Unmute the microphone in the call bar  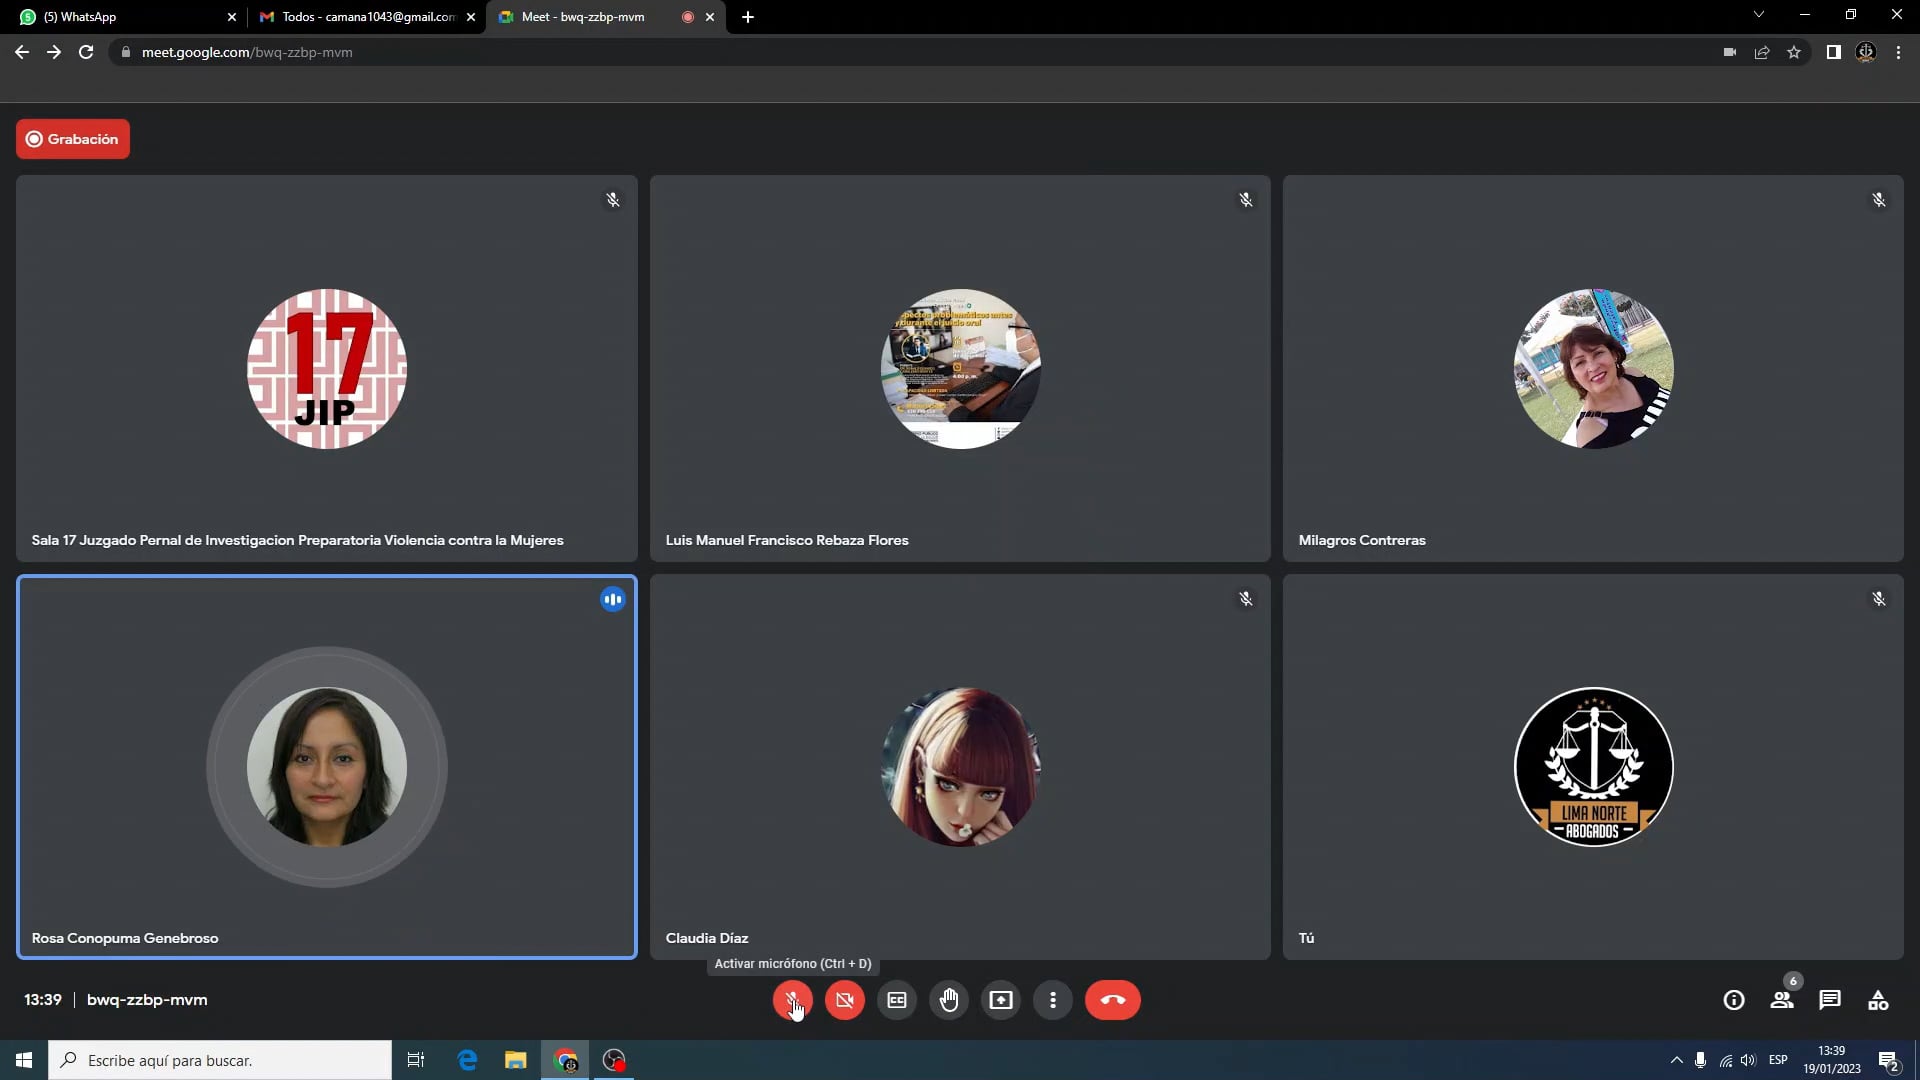coord(792,1000)
